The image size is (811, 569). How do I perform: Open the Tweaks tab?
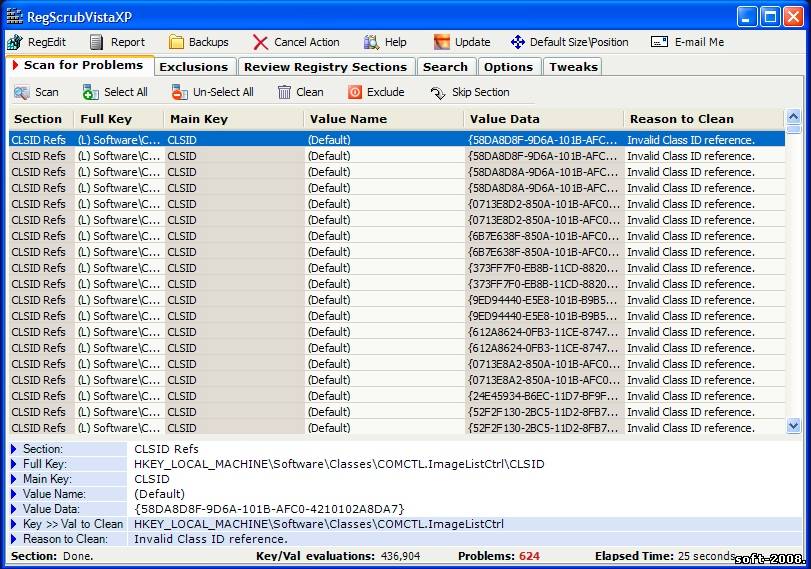click(573, 67)
